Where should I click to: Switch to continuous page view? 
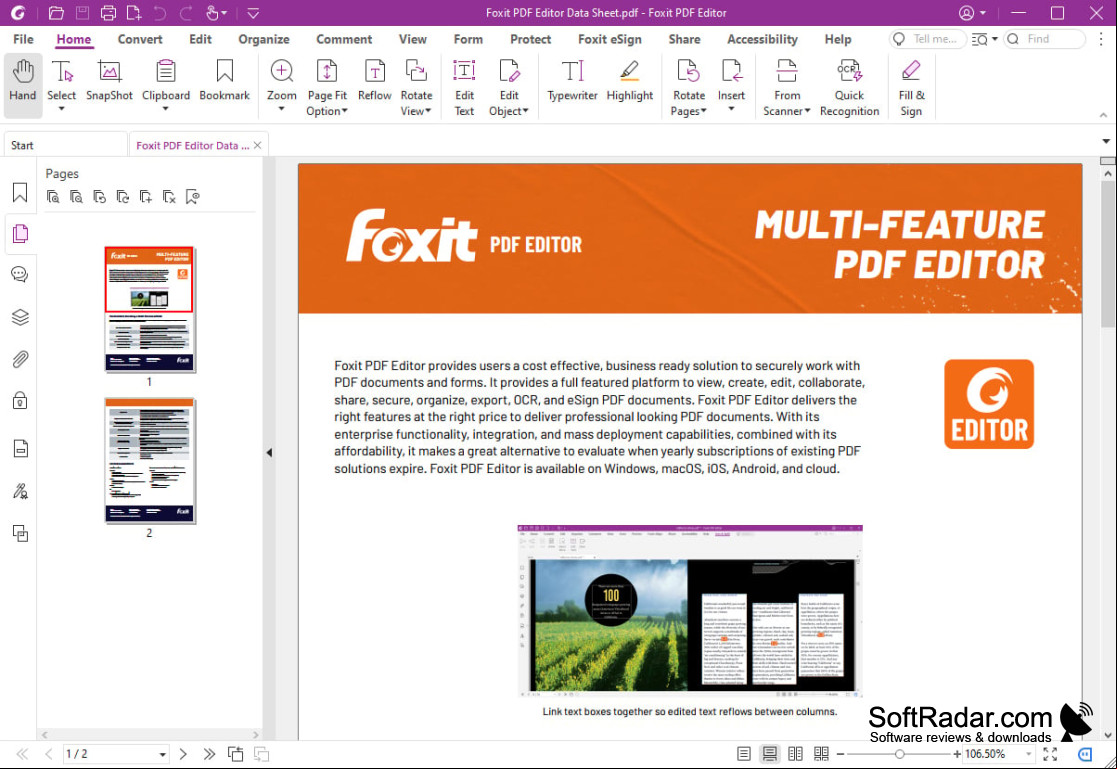click(x=770, y=754)
